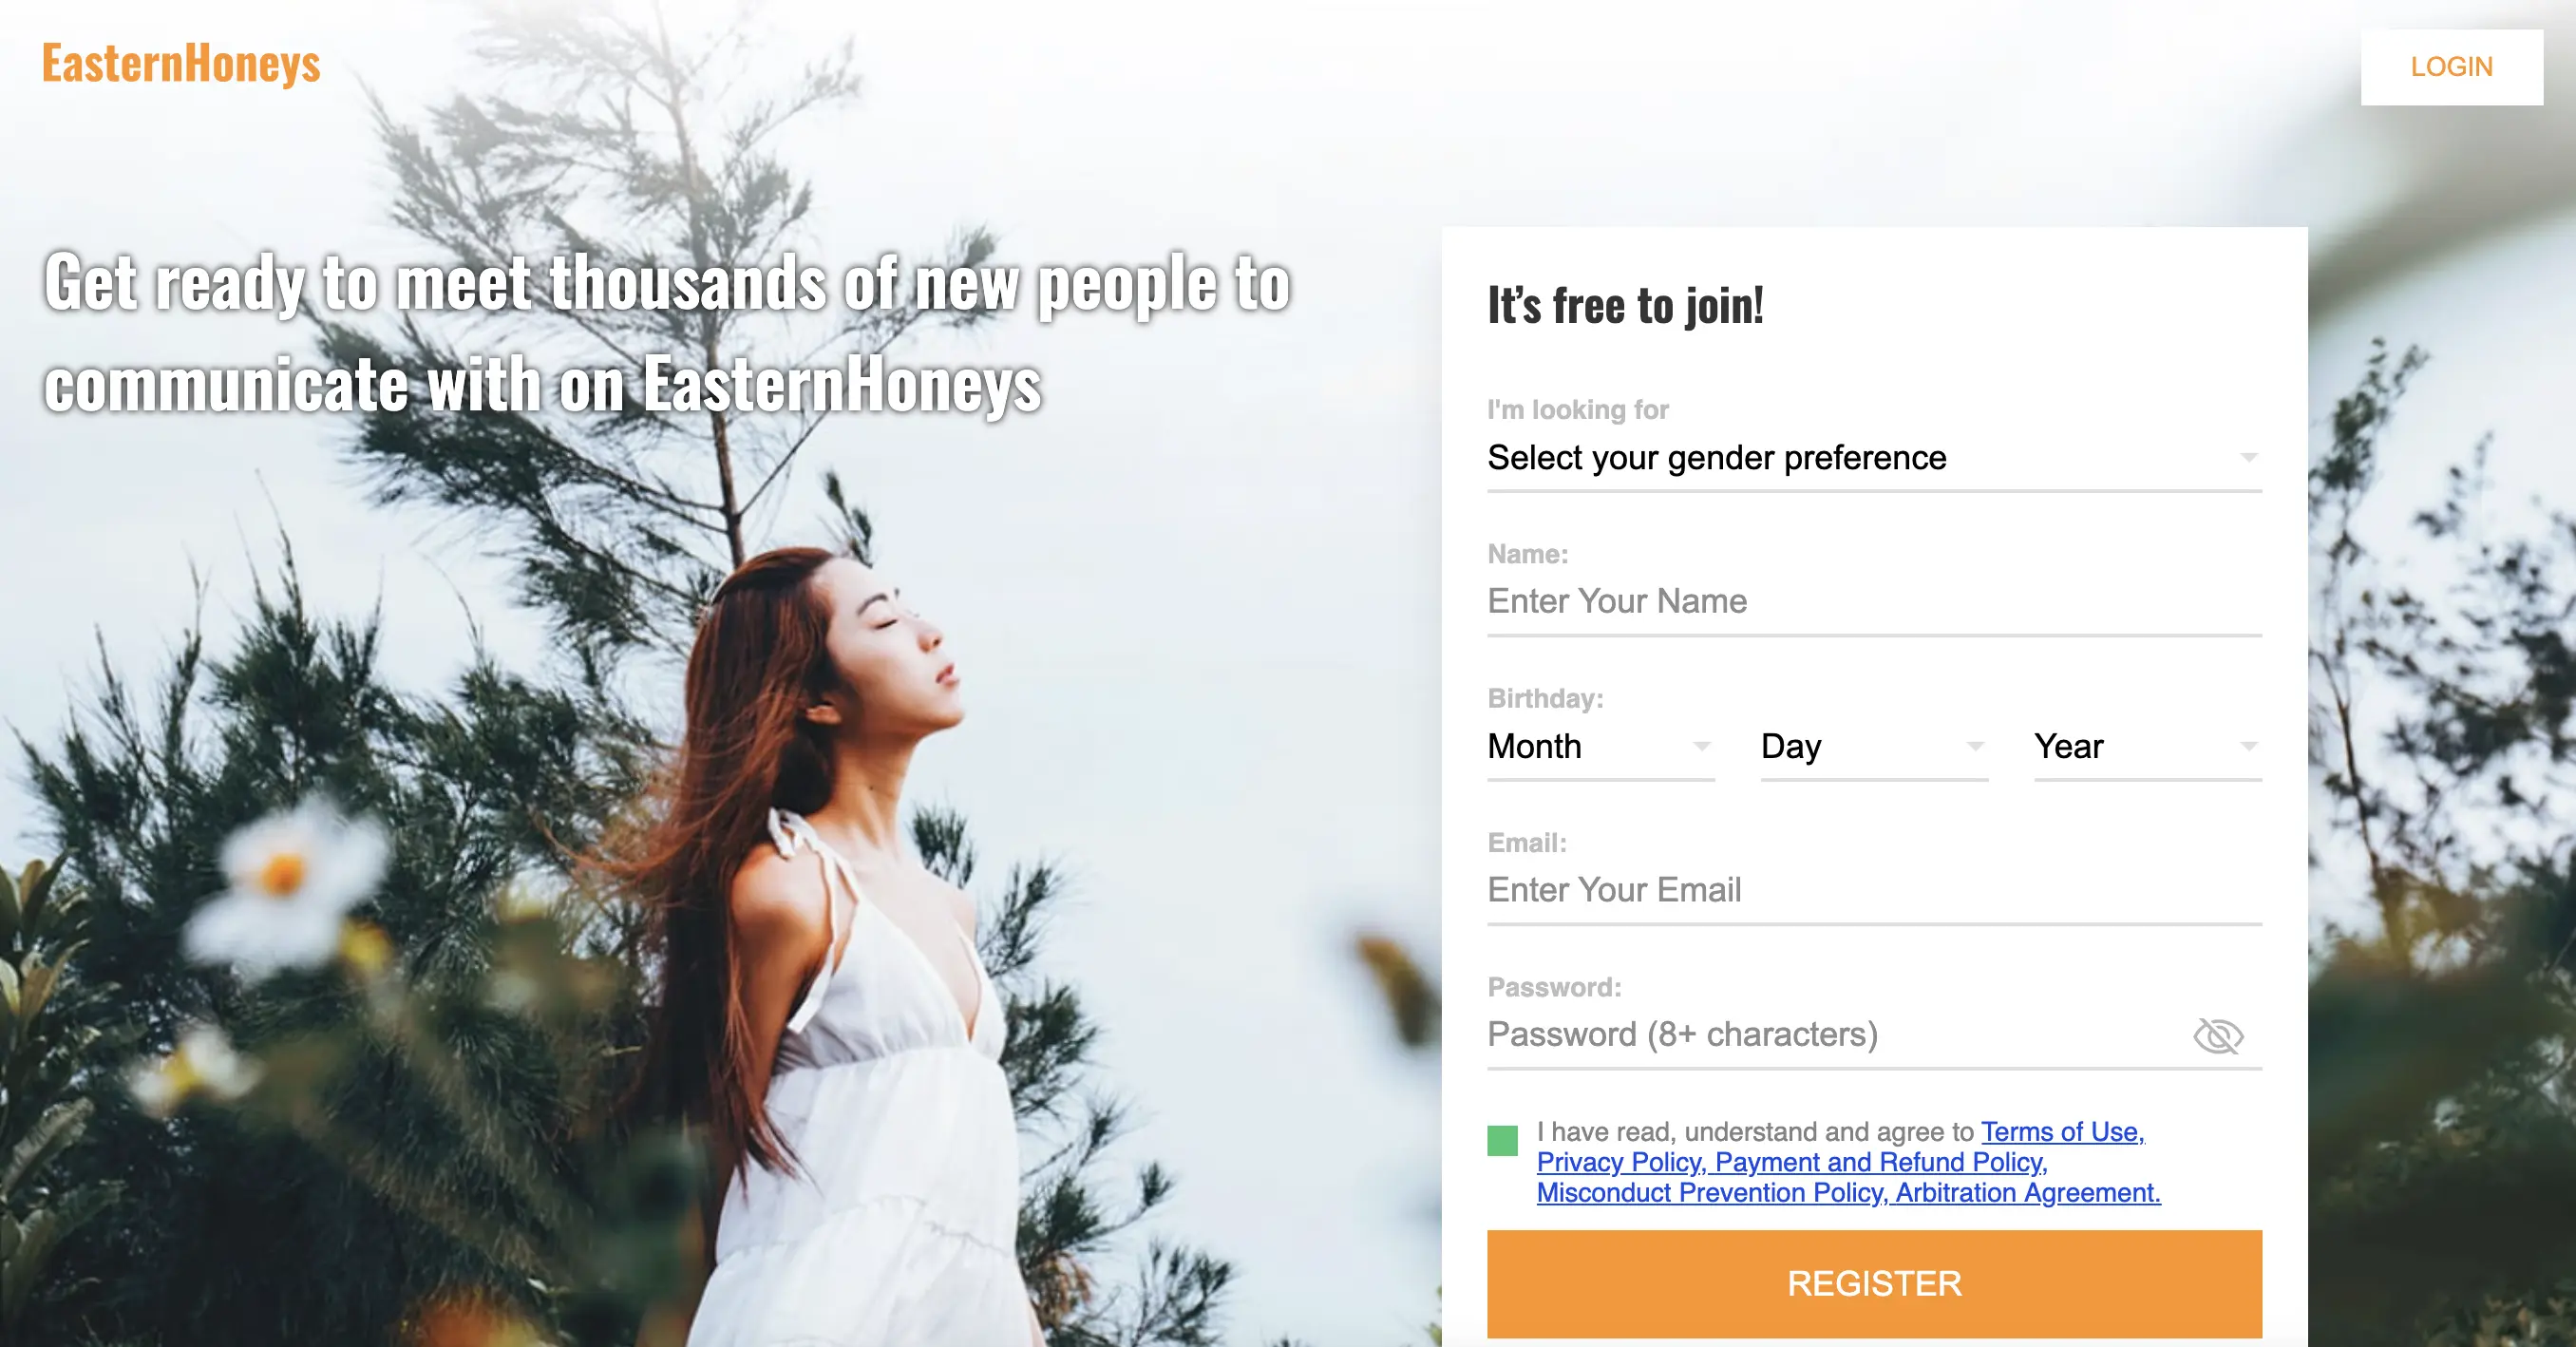Open the Arbitration Agreement link
Image resolution: width=2576 pixels, height=1347 pixels.
[x=2028, y=1193]
